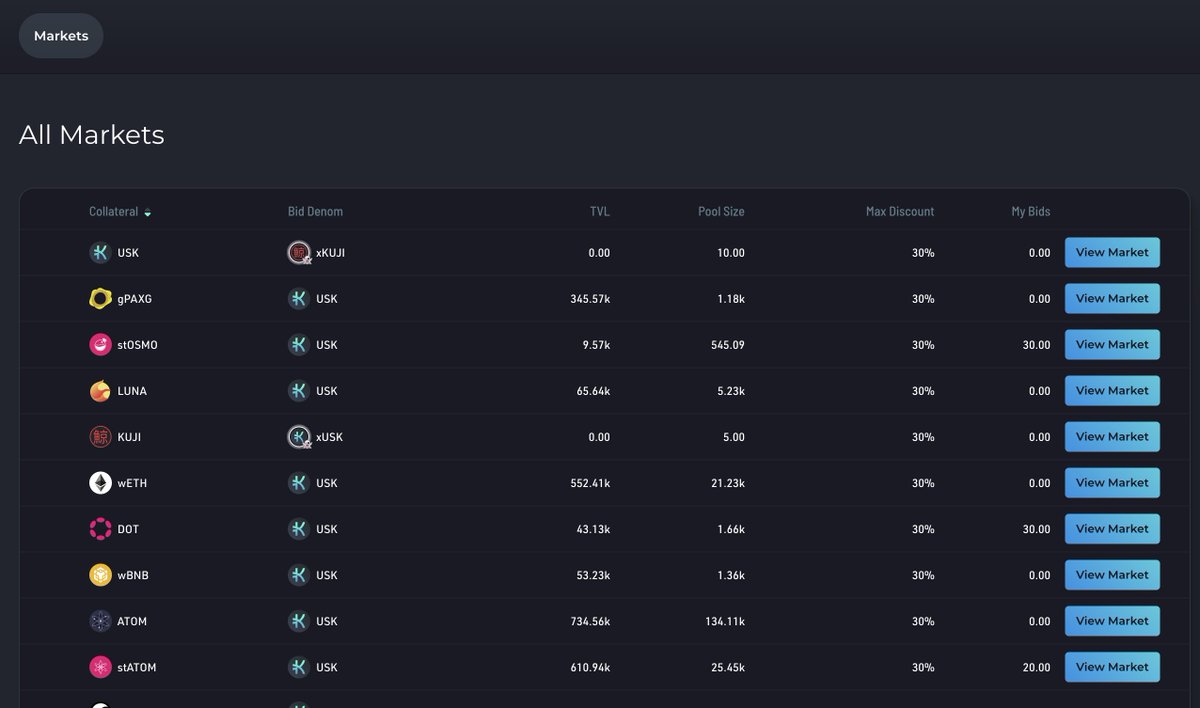View Market for stOSMO

pyautogui.click(x=1112, y=345)
